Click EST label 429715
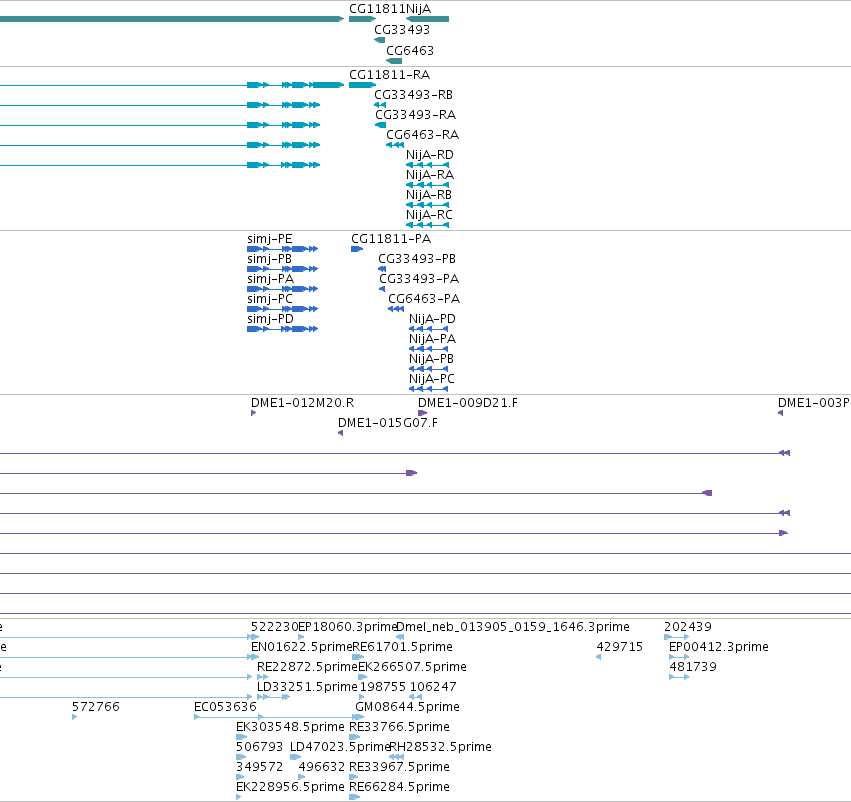Screen dimensions: 851x802 pyautogui.click(x=619, y=647)
